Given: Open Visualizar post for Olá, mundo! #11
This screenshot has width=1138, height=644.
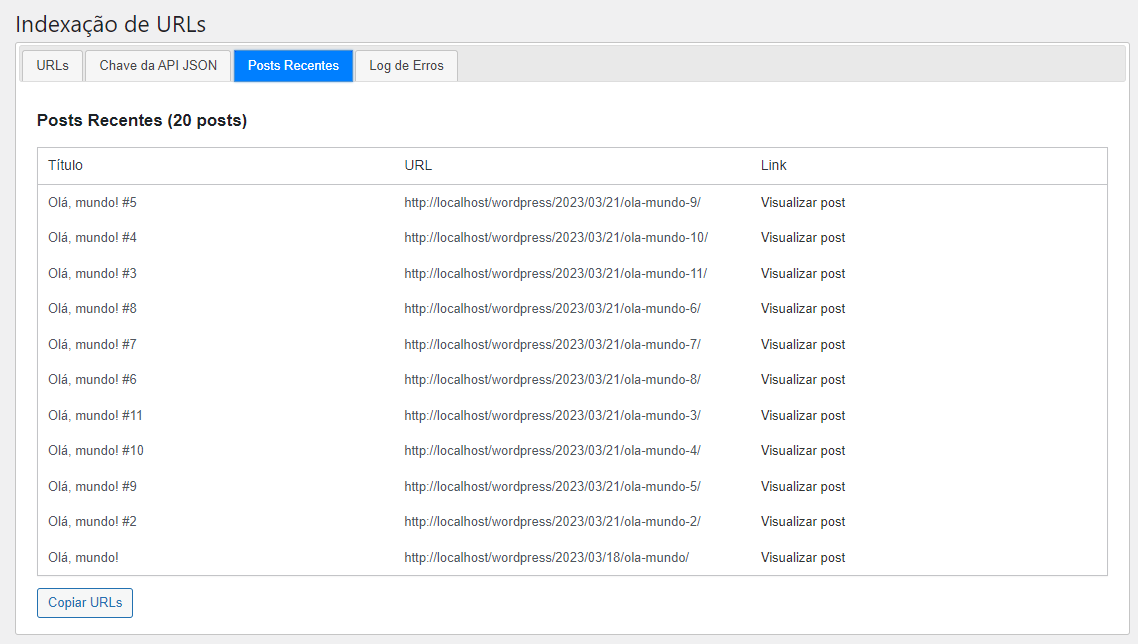Looking at the screenshot, I should pos(803,416).
